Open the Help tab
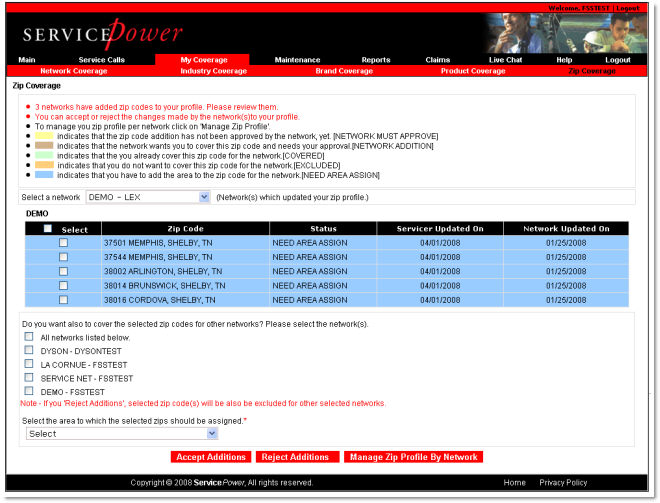The image size is (660, 503). (564, 60)
